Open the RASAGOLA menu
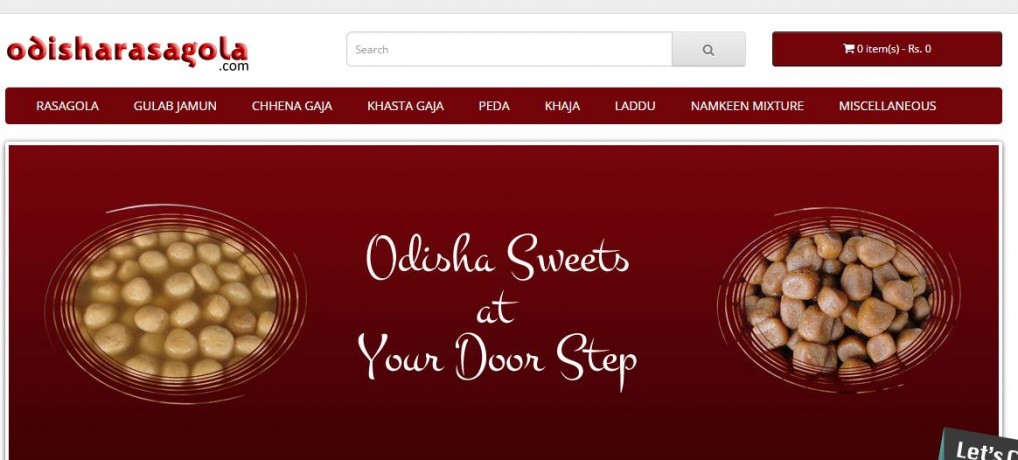The image size is (1018, 460). (x=68, y=106)
